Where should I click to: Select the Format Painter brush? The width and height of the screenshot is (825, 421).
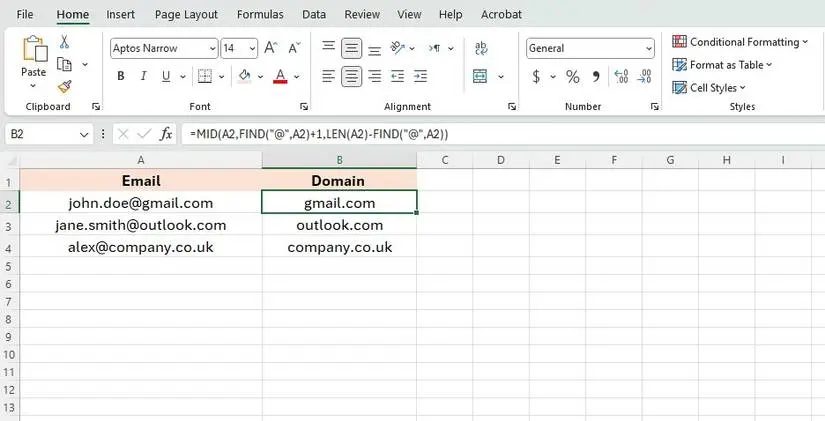point(65,86)
